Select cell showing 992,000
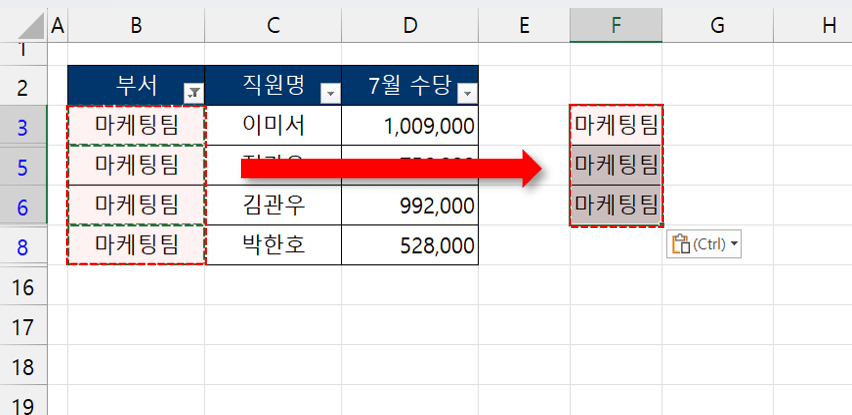The image size is (852, 415). (410, 206)
